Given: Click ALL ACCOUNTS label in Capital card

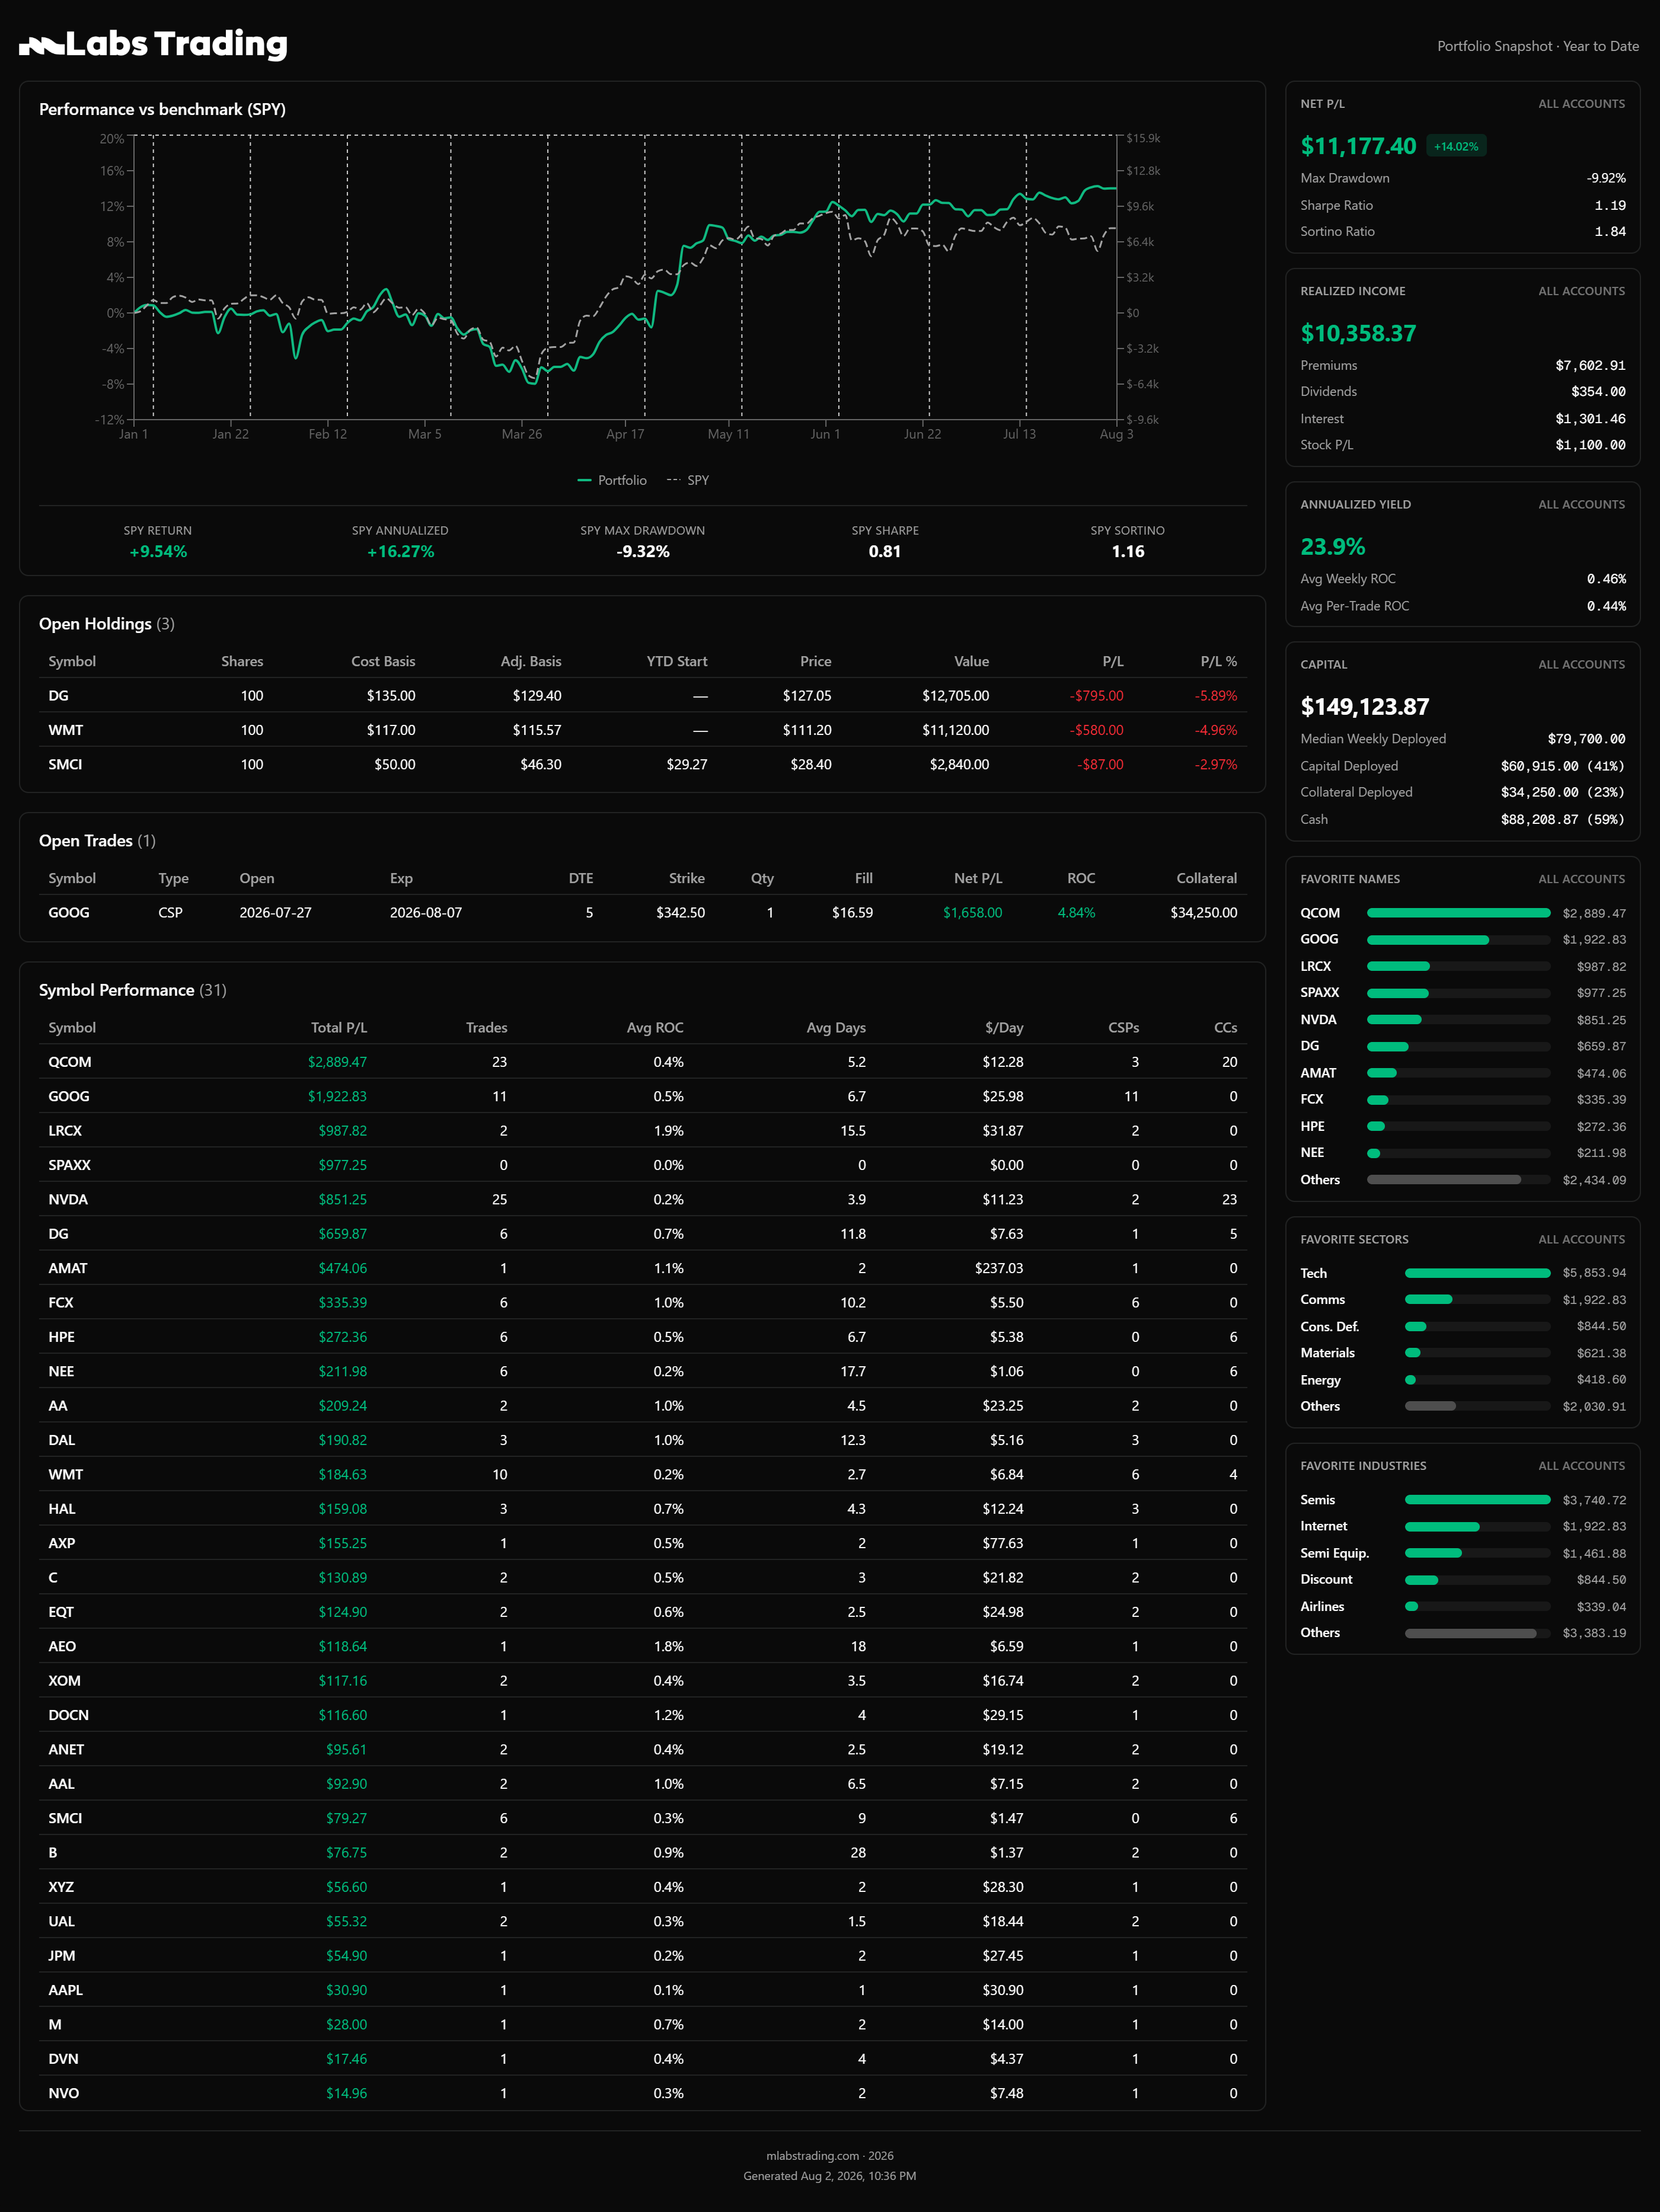Looking at the screenshot, I should click(x=1582, y=664).
